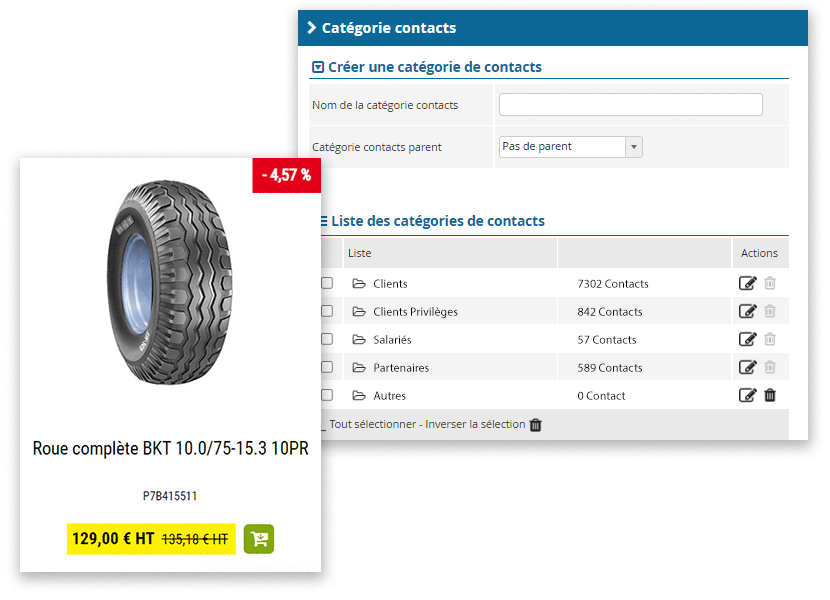
Task: Click the 589 Contacts count
Action: (610, 368)
